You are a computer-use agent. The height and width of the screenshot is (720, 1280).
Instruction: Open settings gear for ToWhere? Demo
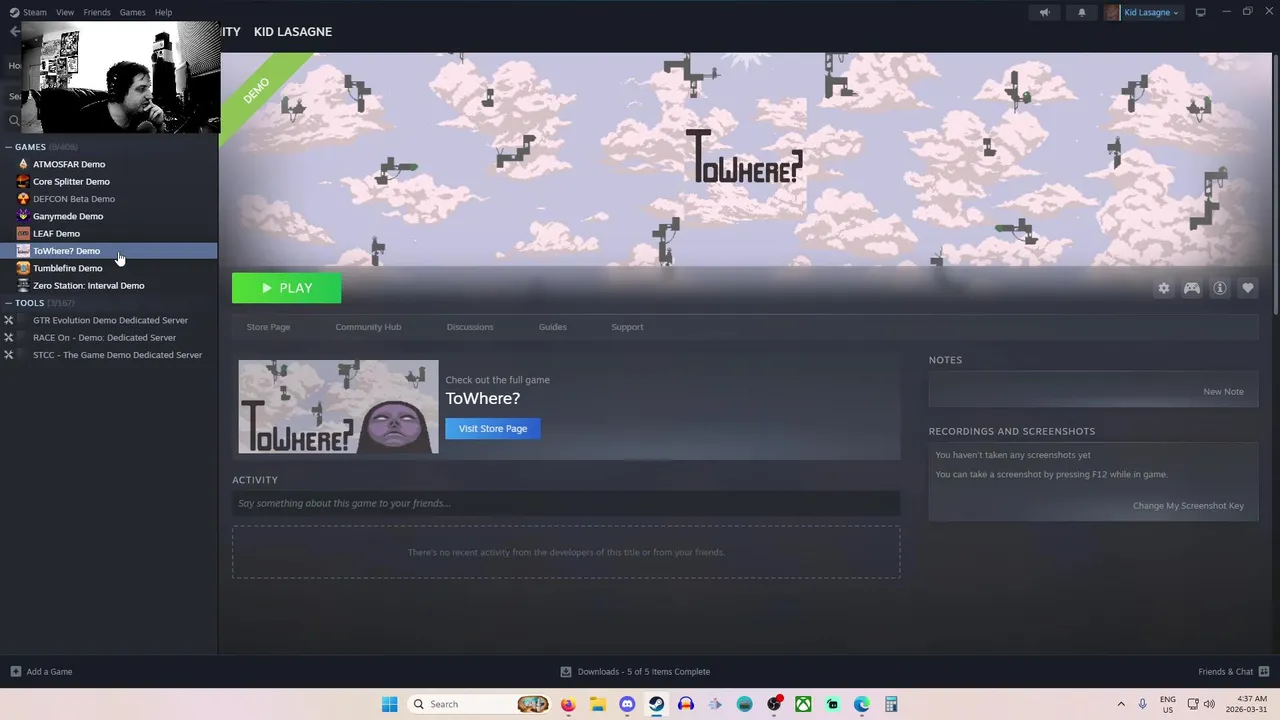click(x=1163, y=288)
